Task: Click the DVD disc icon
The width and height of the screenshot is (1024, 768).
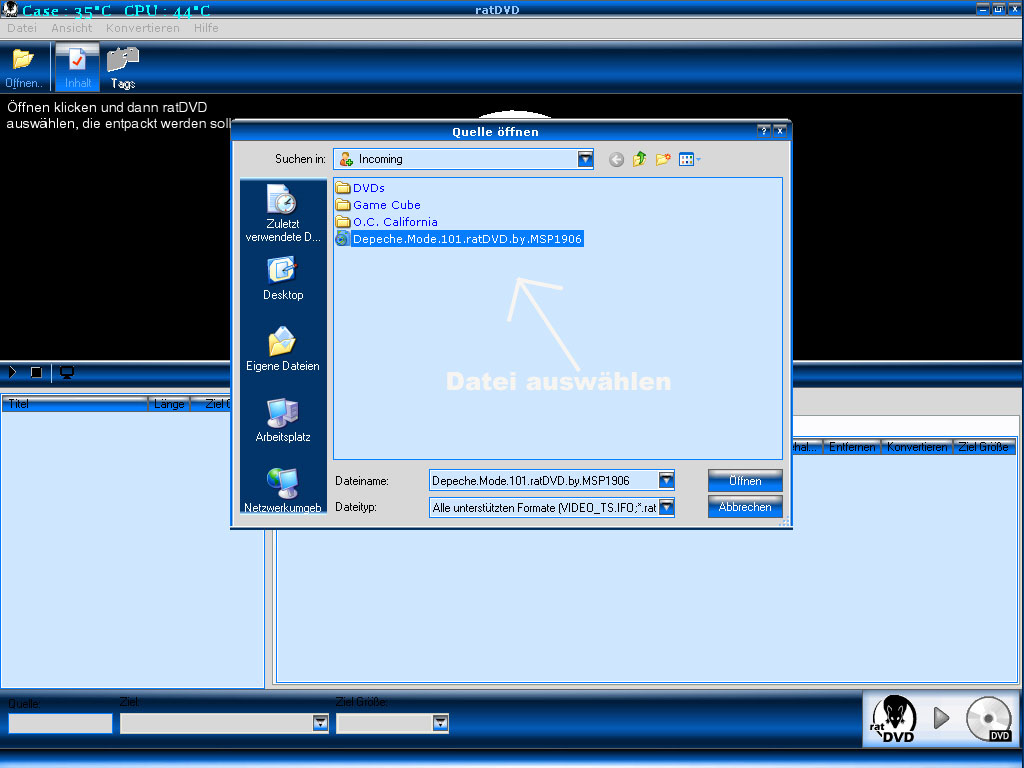Action: 989,718
